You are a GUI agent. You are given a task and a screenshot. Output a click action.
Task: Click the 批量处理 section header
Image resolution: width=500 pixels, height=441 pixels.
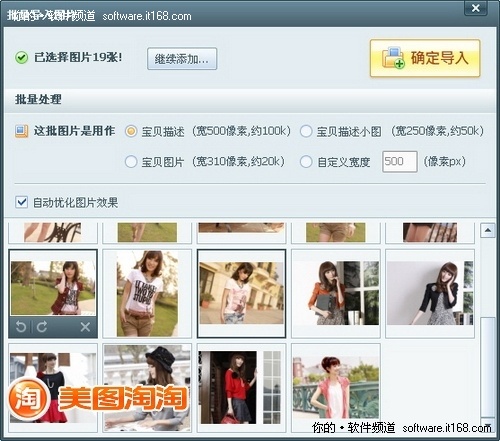click(38, 99)
